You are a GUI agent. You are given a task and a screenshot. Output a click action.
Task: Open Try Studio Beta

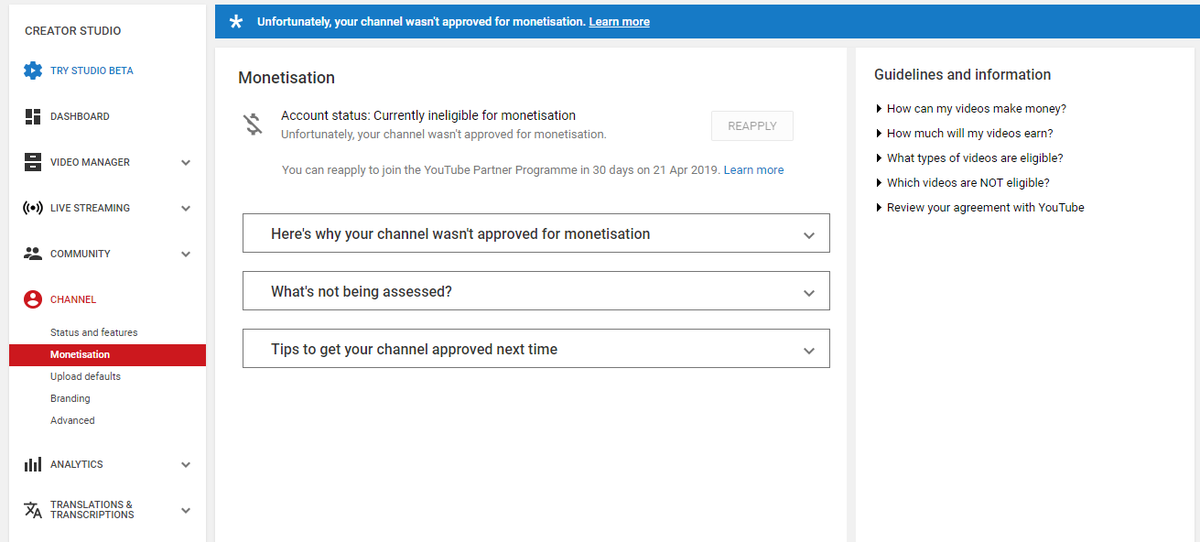pos(92,71)
